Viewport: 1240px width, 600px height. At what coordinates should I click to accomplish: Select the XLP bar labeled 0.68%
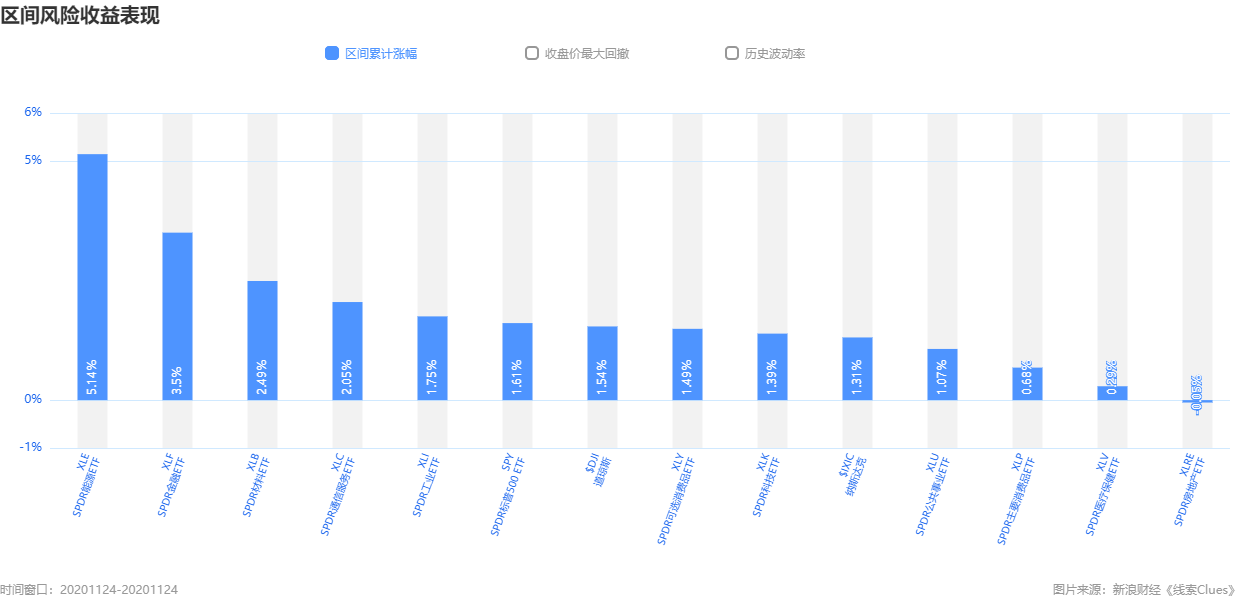click(1028, 384)
